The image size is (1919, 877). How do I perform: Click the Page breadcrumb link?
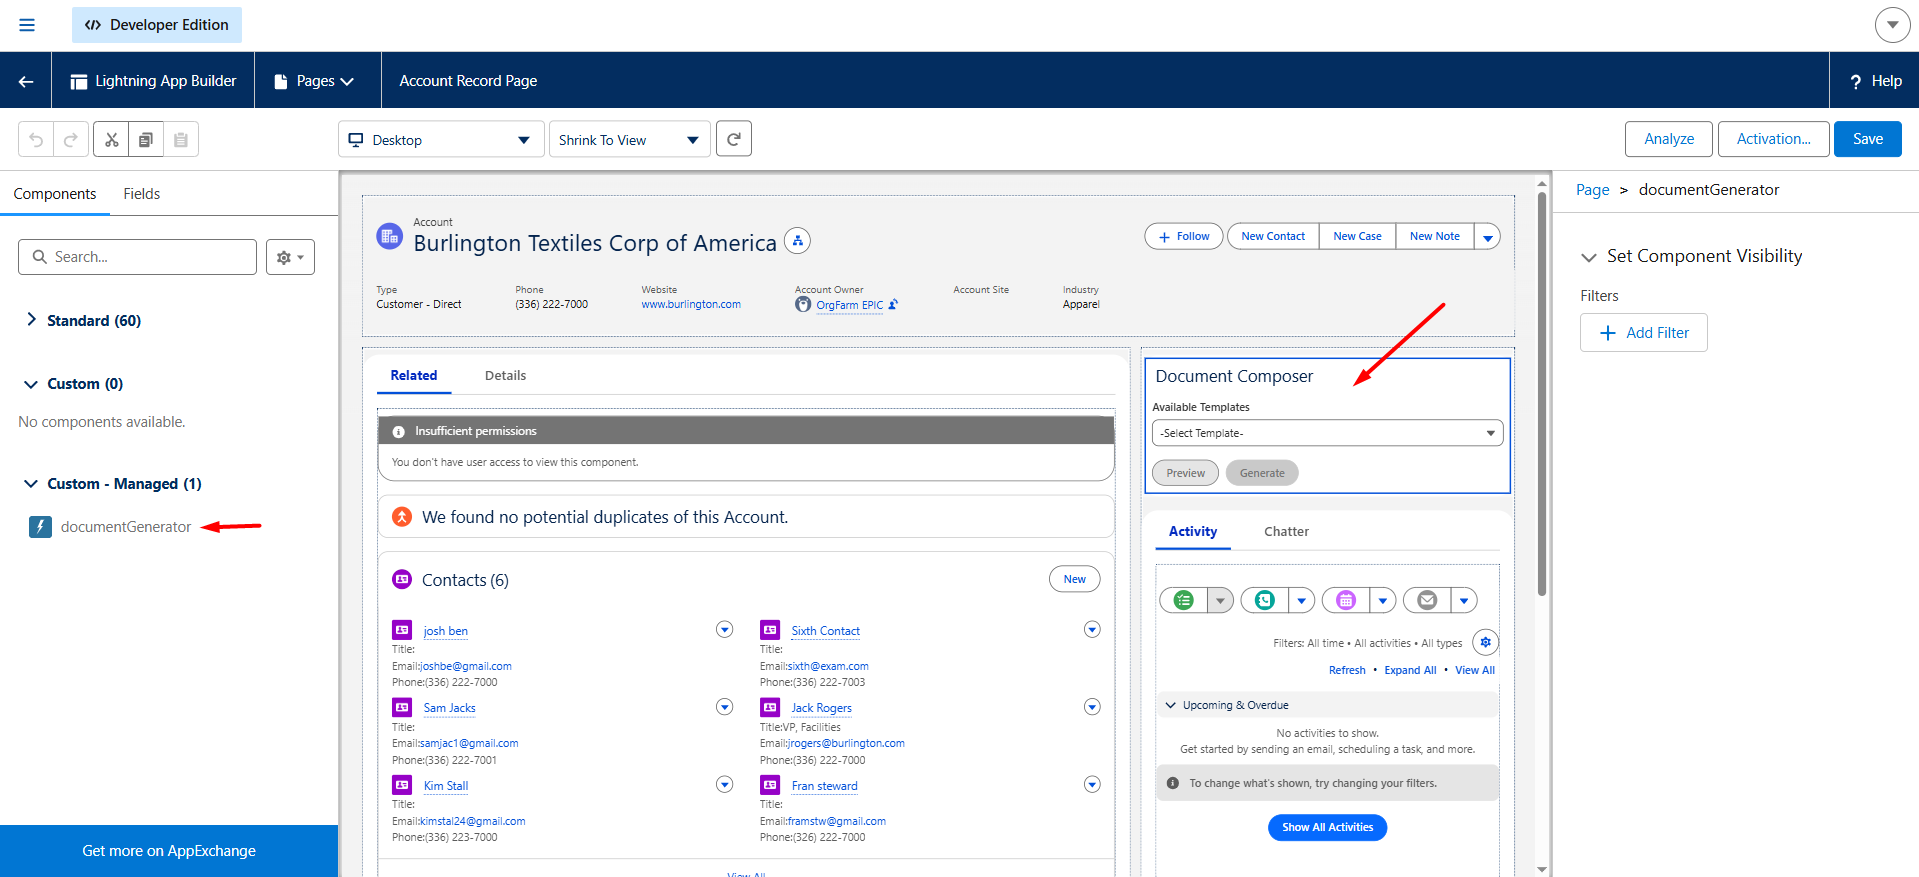pos(1592,190)
